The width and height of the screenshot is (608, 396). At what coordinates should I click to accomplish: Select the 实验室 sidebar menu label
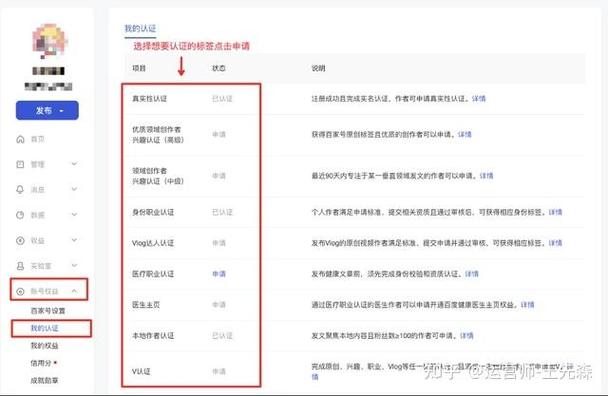[x=41, y=266]
